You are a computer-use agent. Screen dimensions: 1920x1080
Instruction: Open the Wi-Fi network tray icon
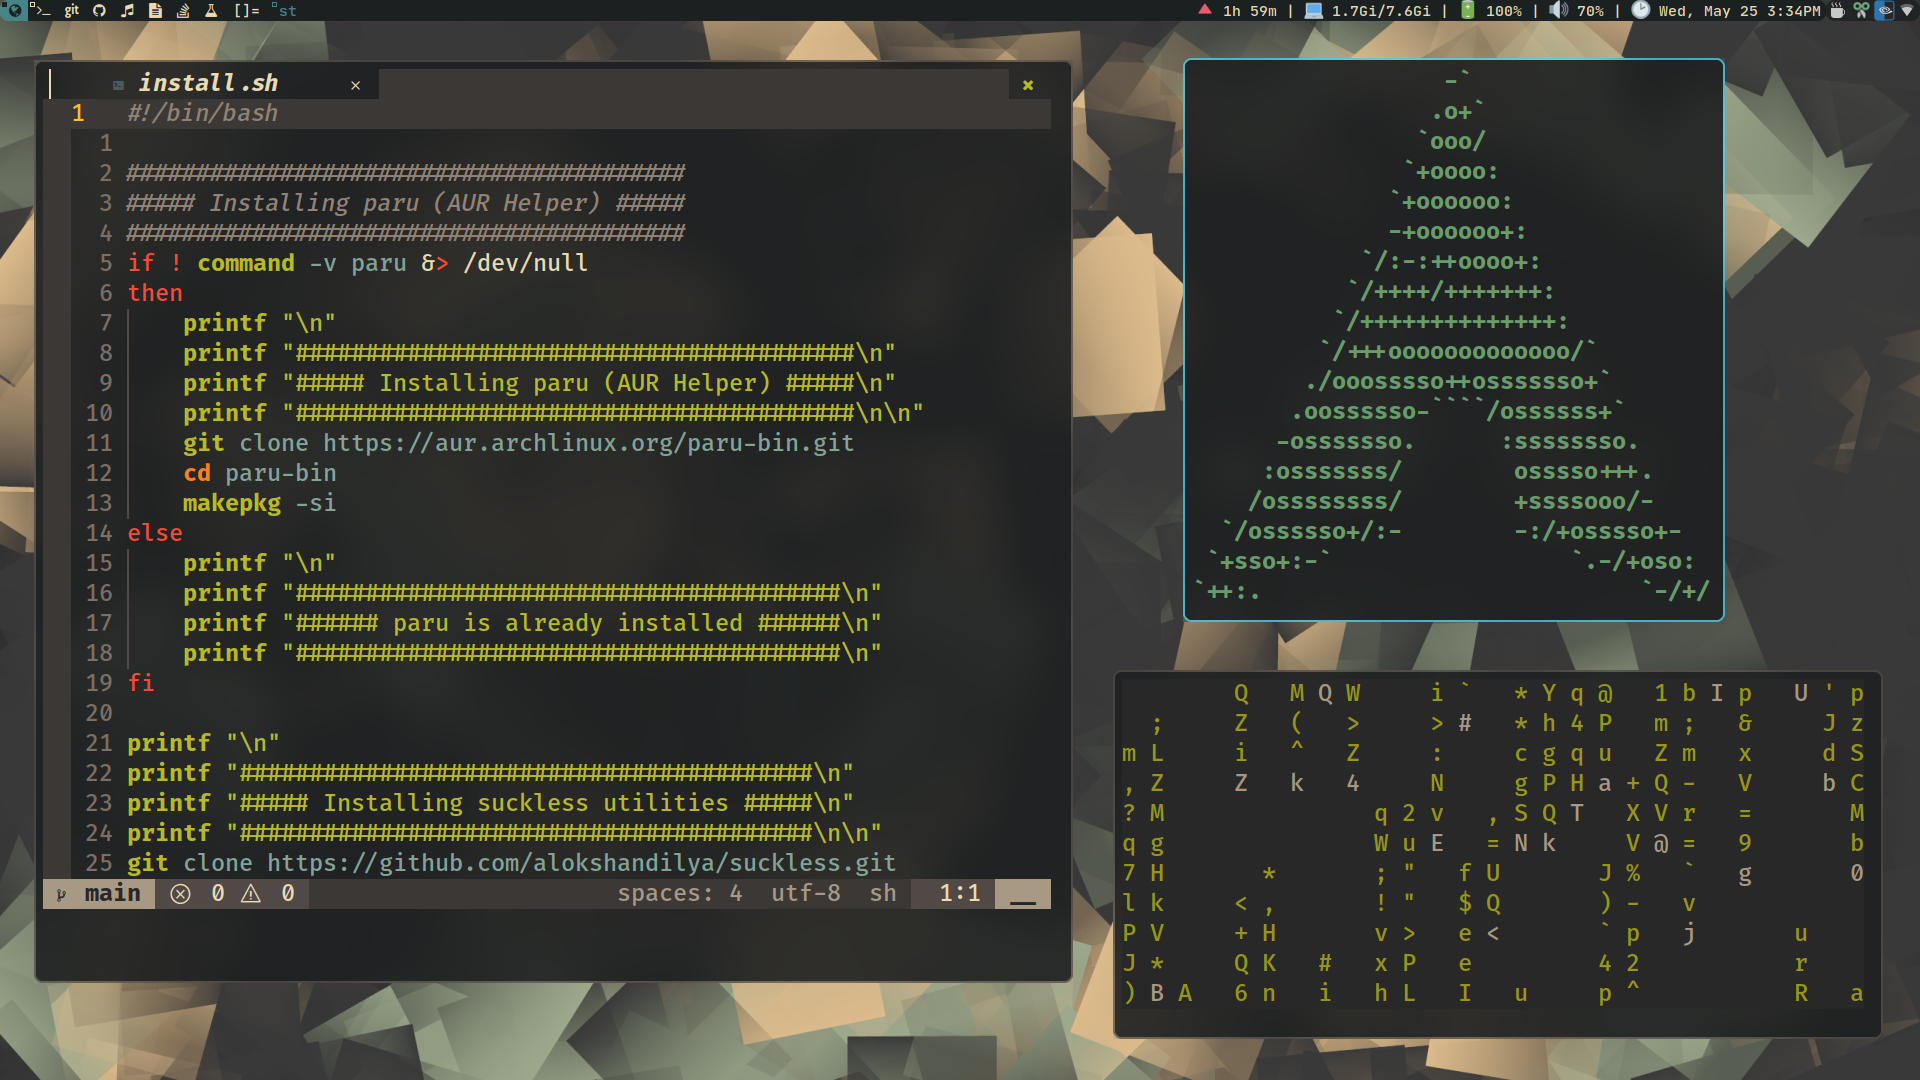click(x=1906, y=10)
